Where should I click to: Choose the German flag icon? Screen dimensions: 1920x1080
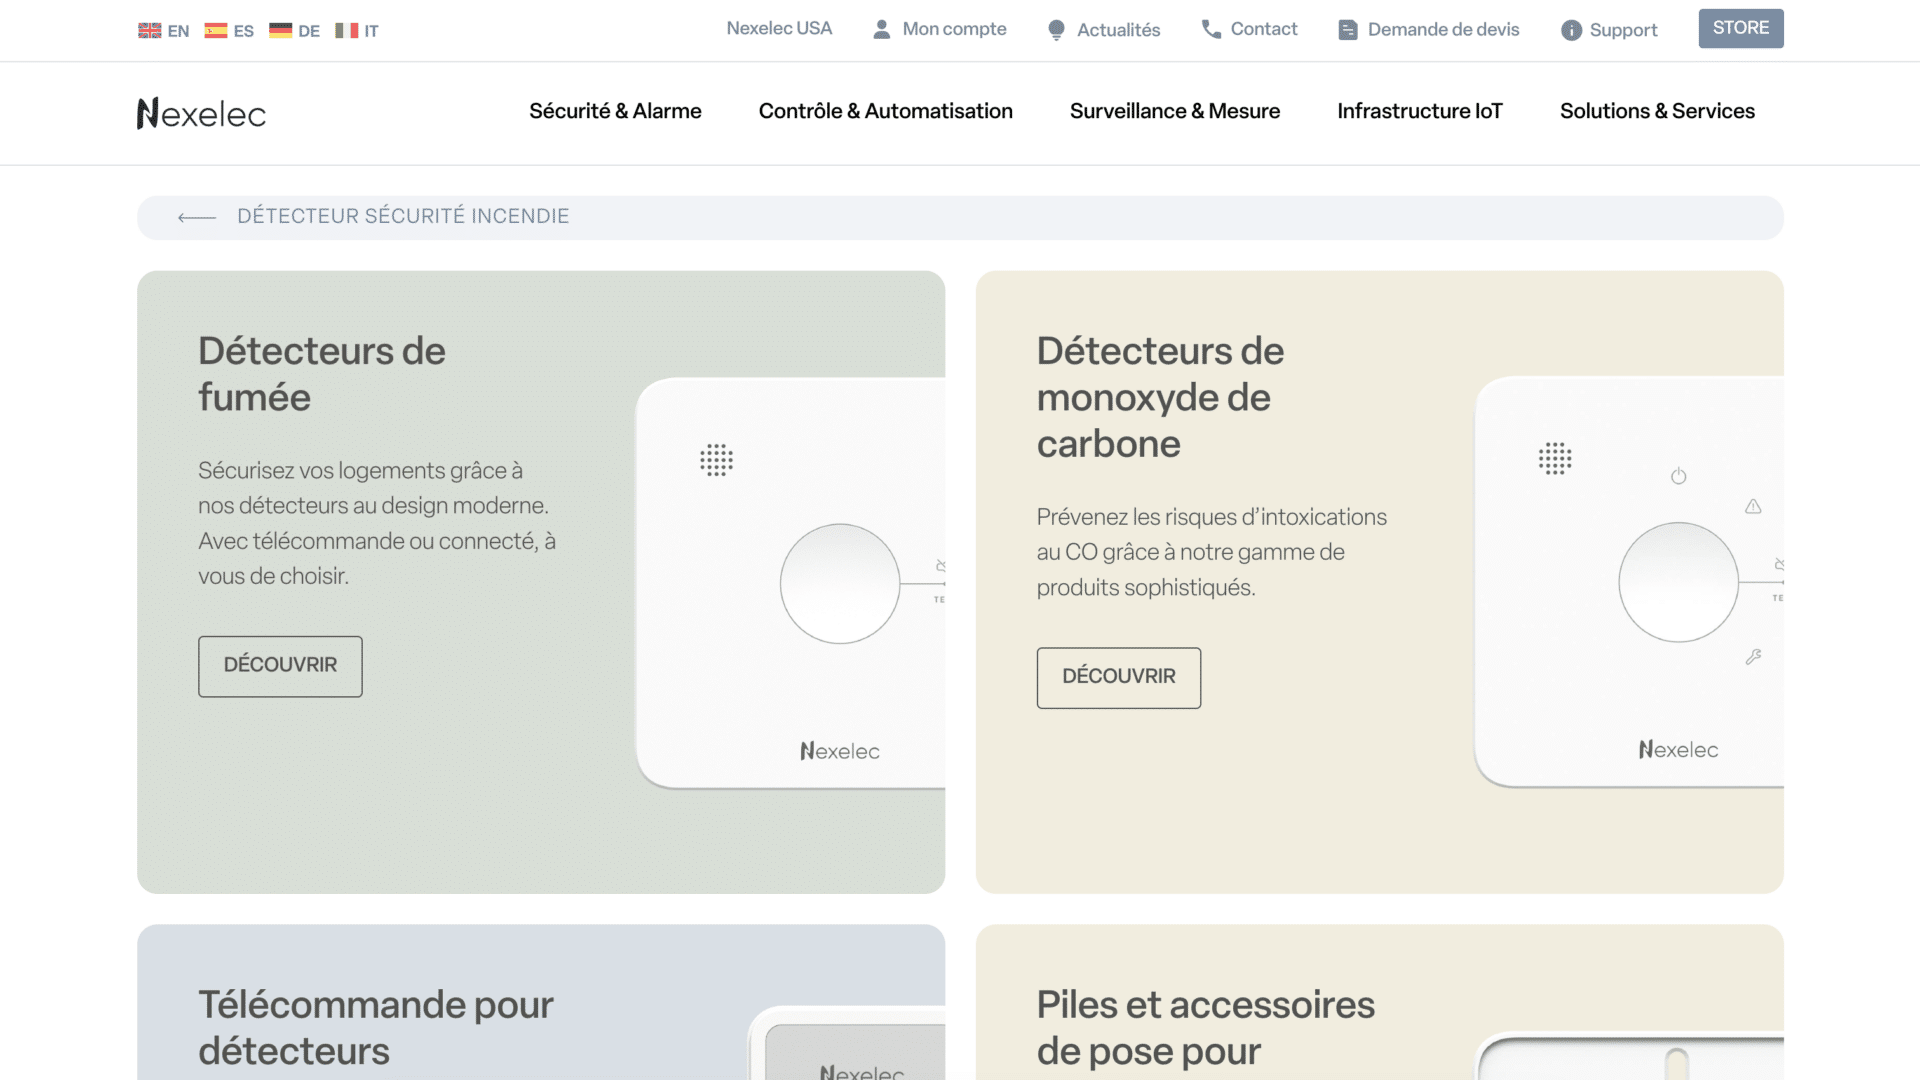(x=280, y=30)
